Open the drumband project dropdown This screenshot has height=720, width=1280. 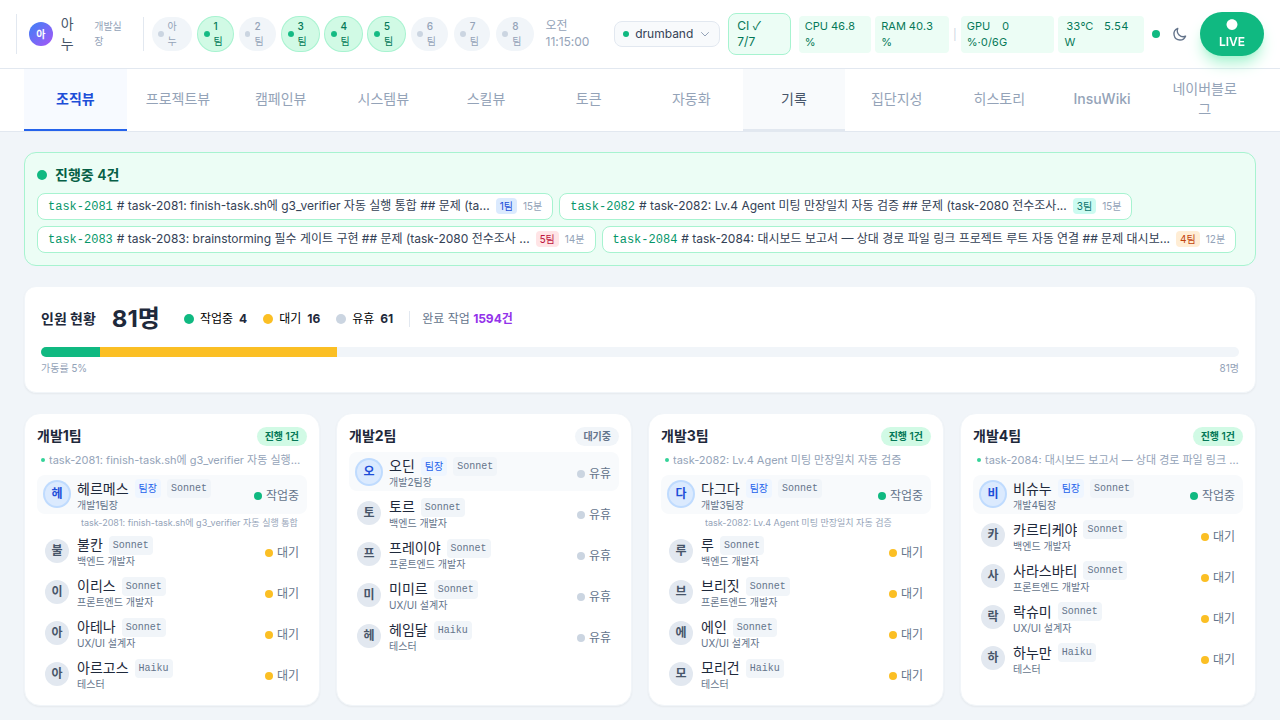[x=667, y=34]
